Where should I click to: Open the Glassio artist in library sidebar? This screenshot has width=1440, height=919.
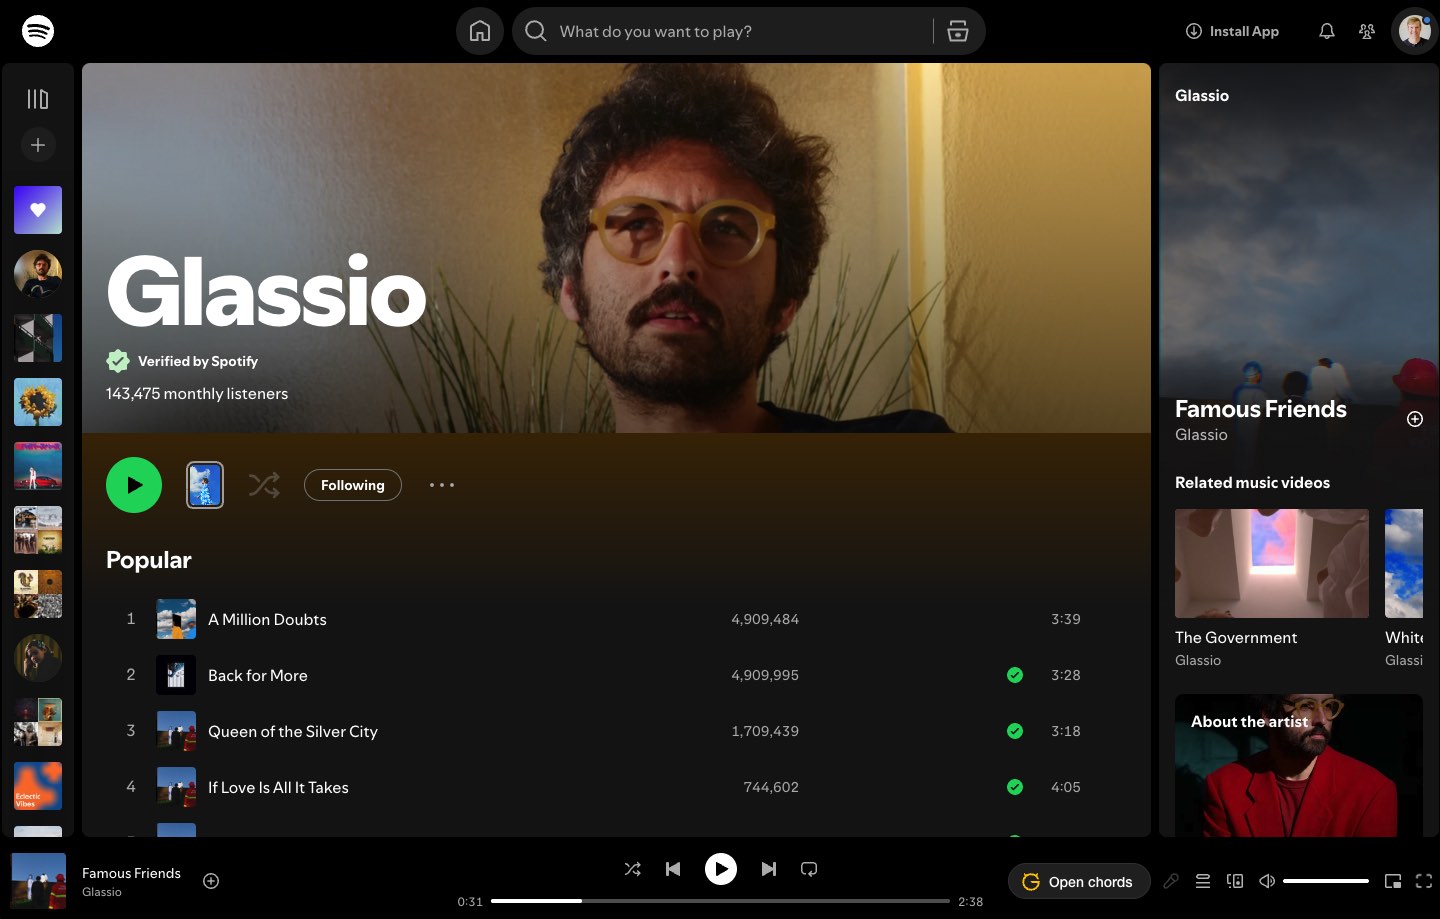[x=38, y=274]
